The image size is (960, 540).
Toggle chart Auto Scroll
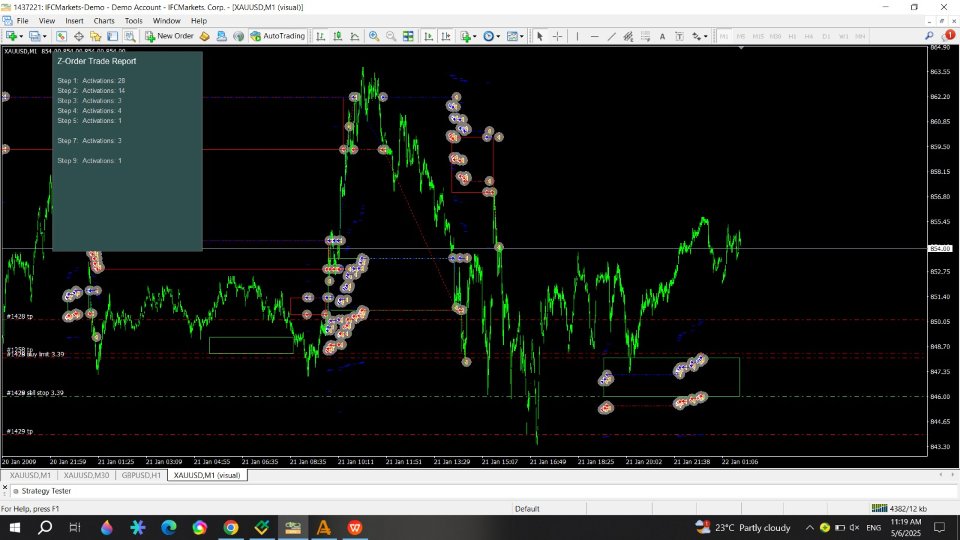point(429,36)
